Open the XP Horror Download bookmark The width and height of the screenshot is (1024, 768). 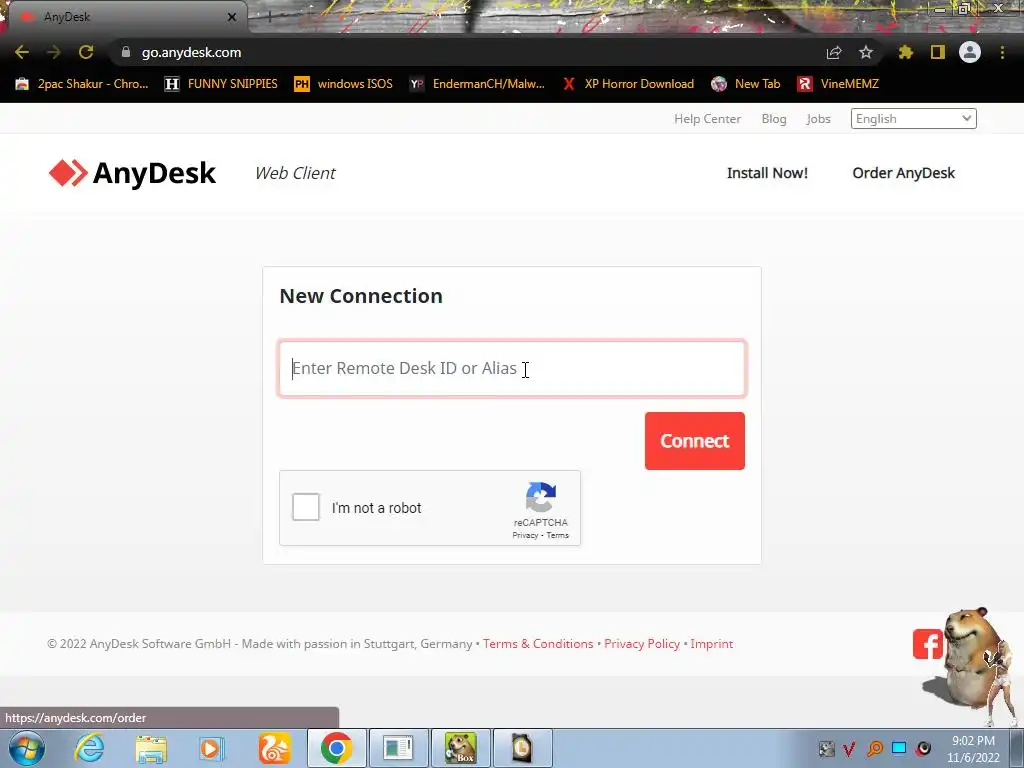point(628,84)
